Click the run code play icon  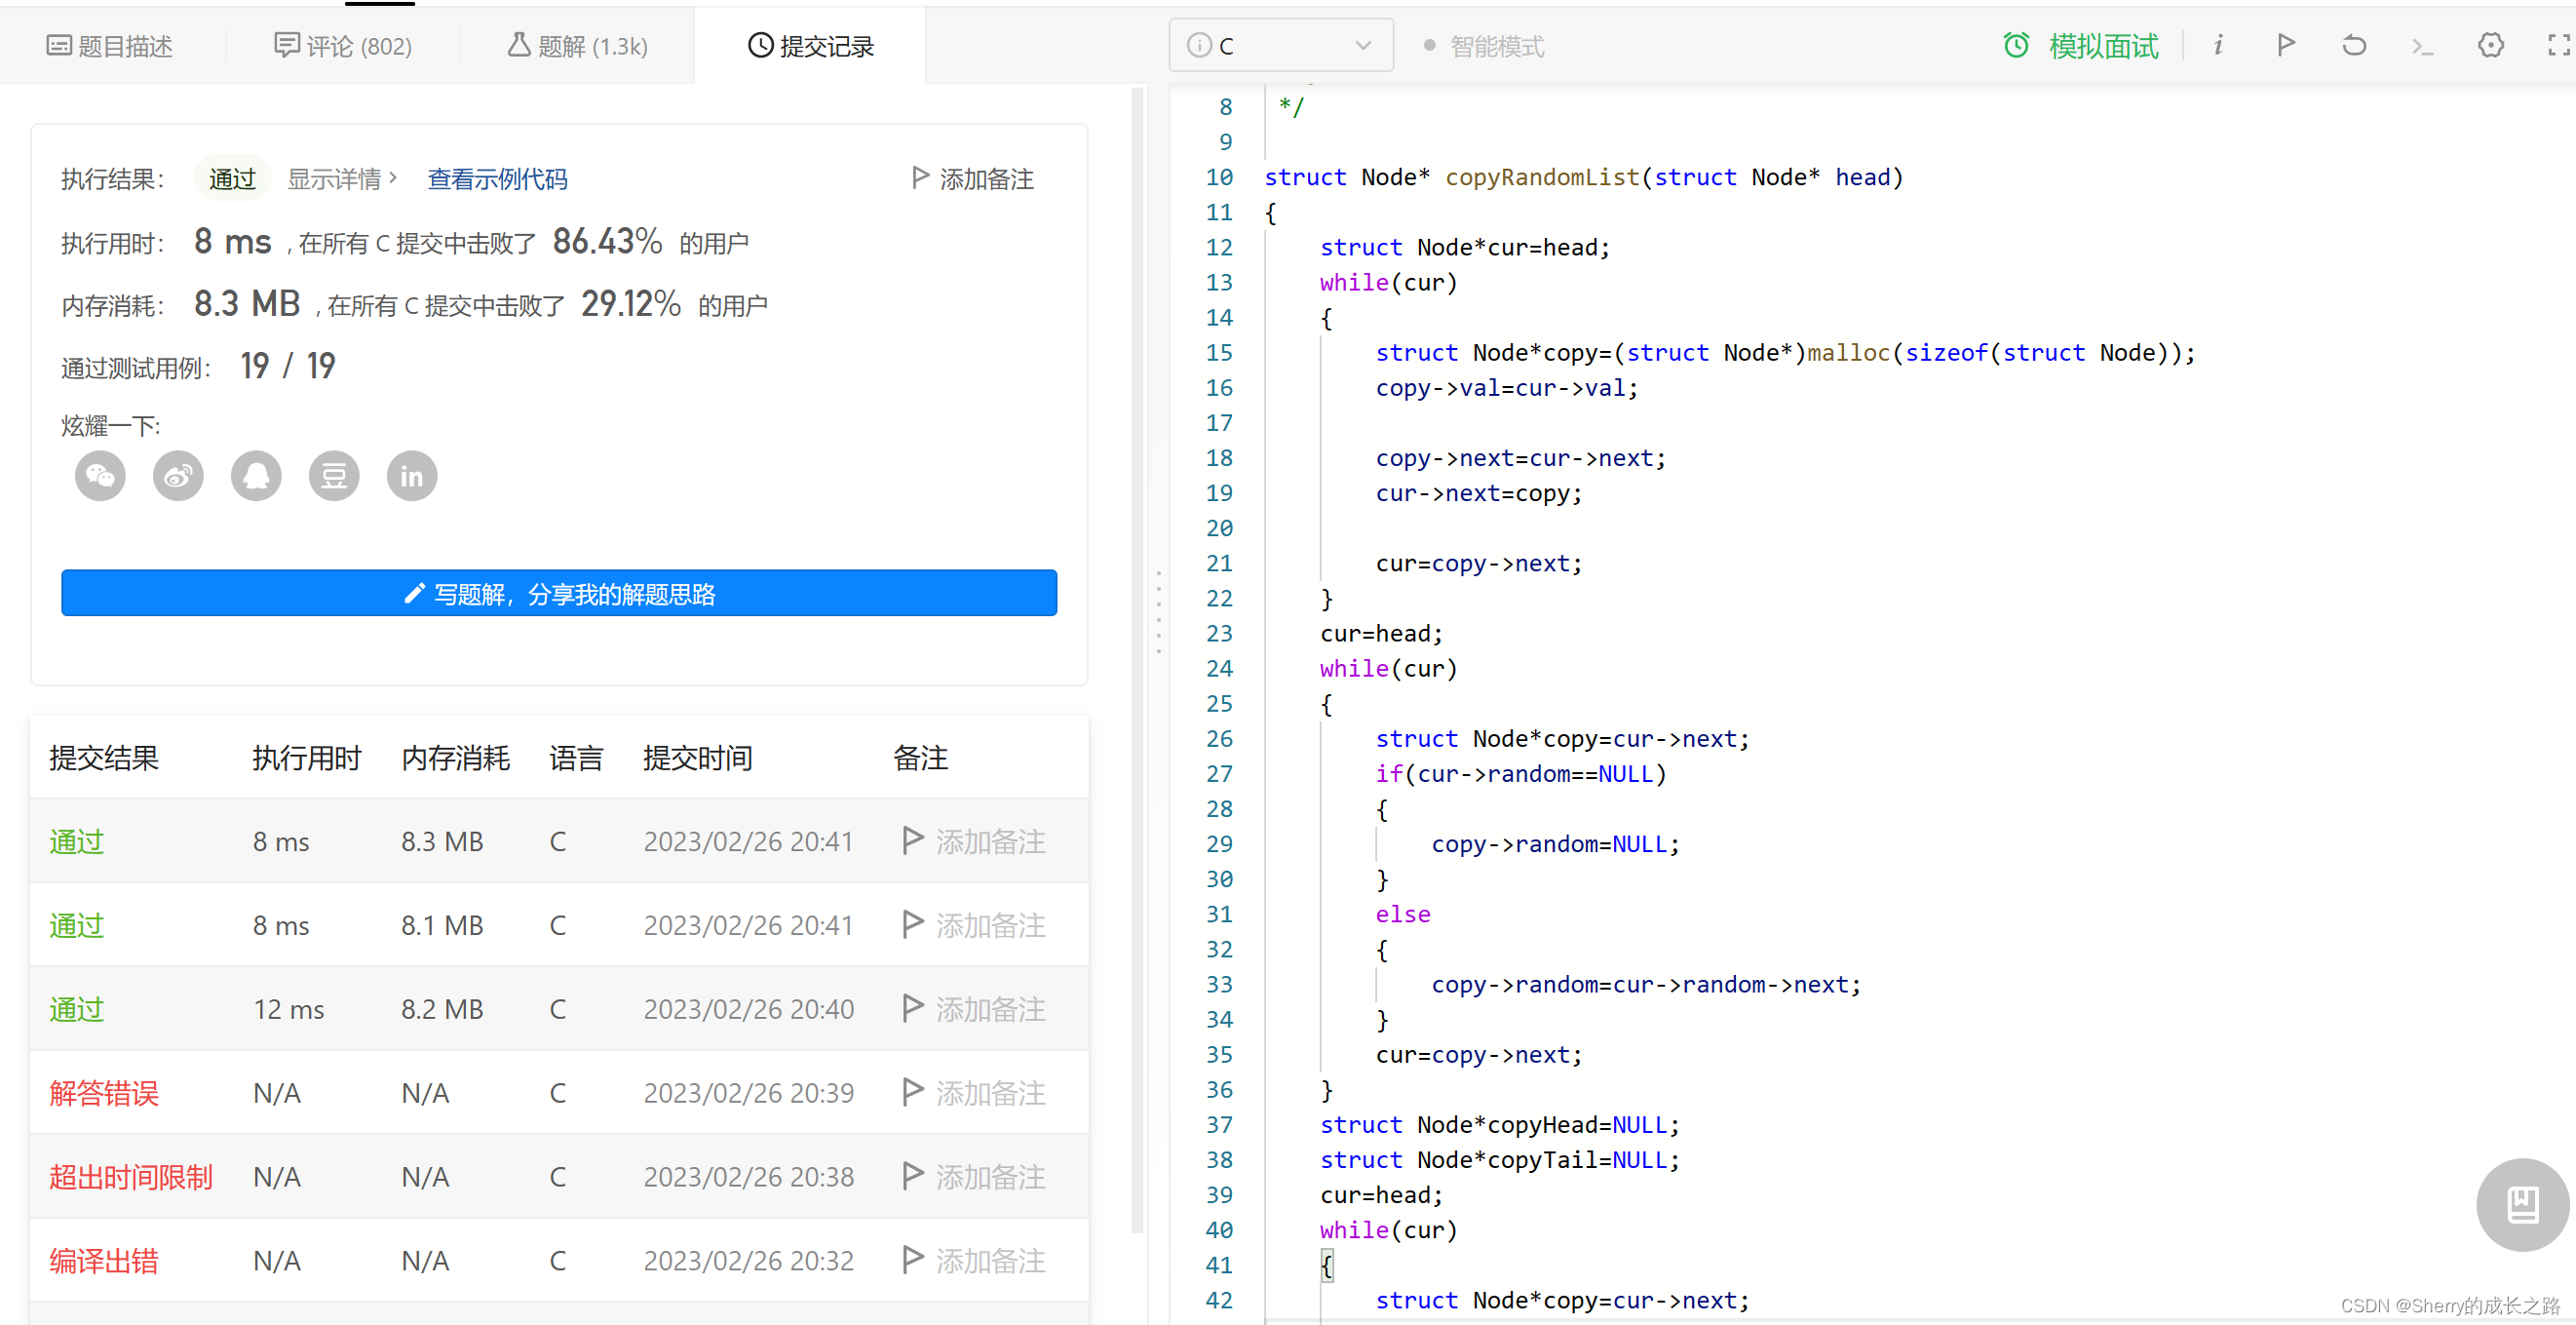[2285, 45]
